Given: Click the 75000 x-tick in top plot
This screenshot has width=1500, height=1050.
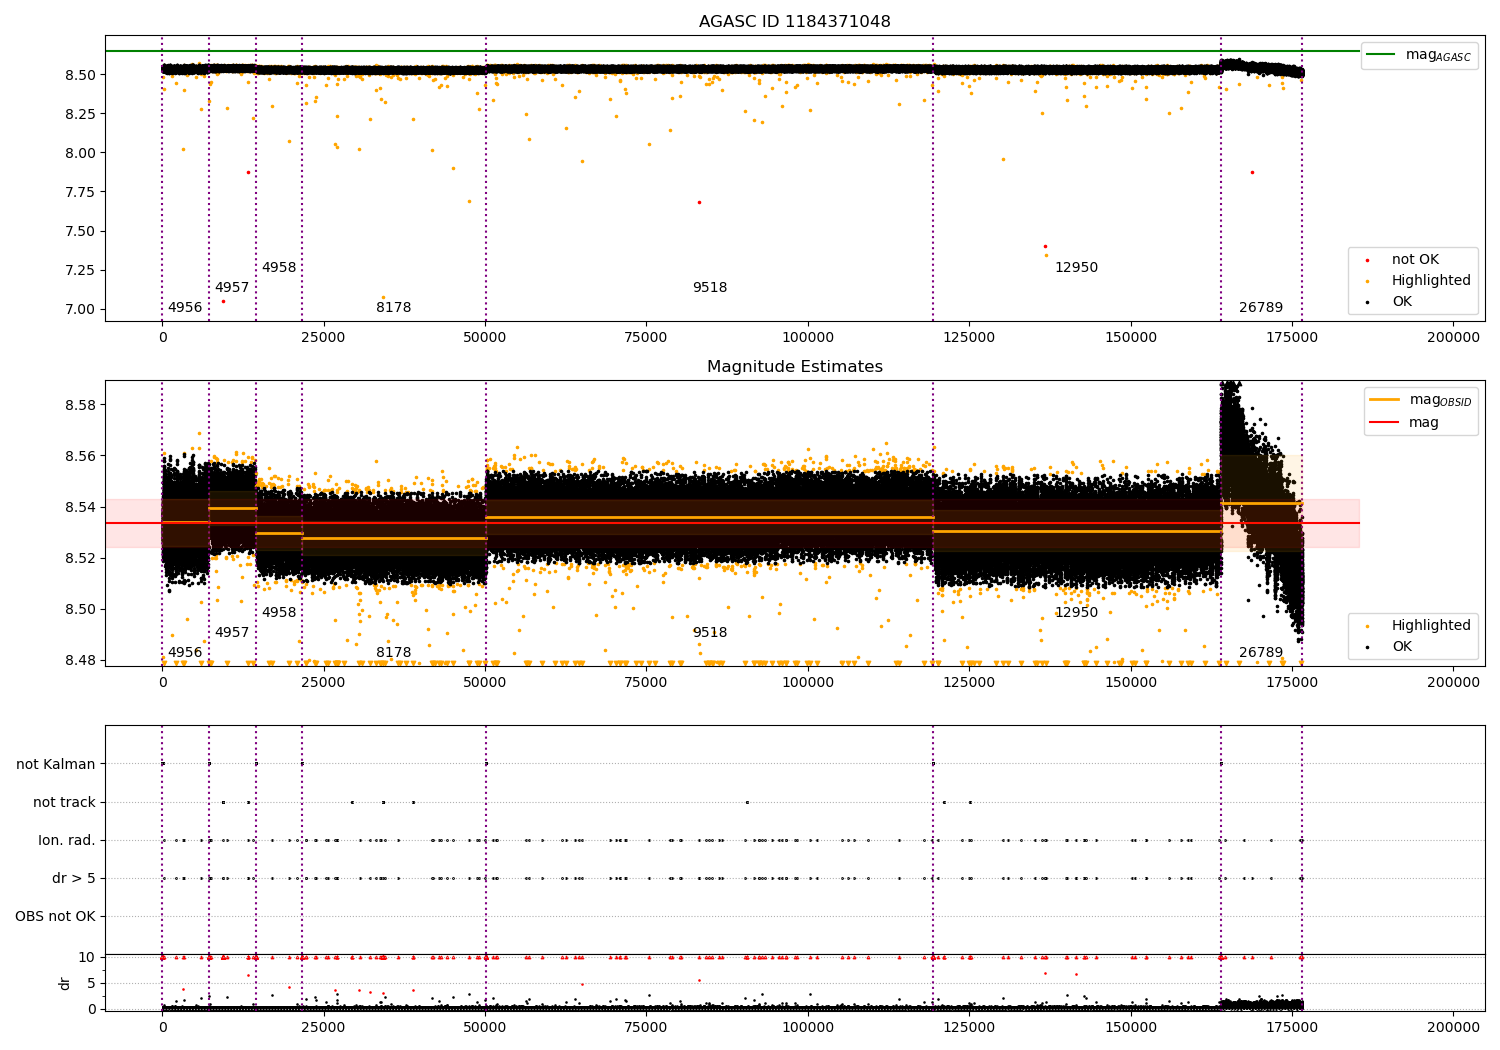Looking at the screenshot, I should pos(646,338).
